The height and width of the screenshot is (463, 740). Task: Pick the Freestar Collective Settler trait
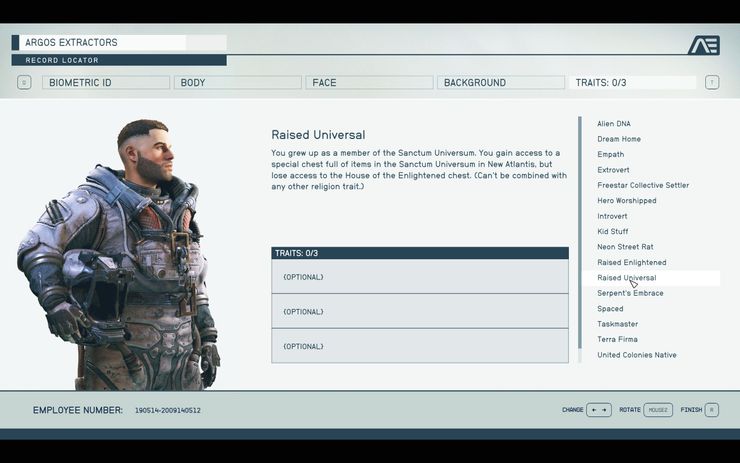pyautogui.click(x=643, y=185)
